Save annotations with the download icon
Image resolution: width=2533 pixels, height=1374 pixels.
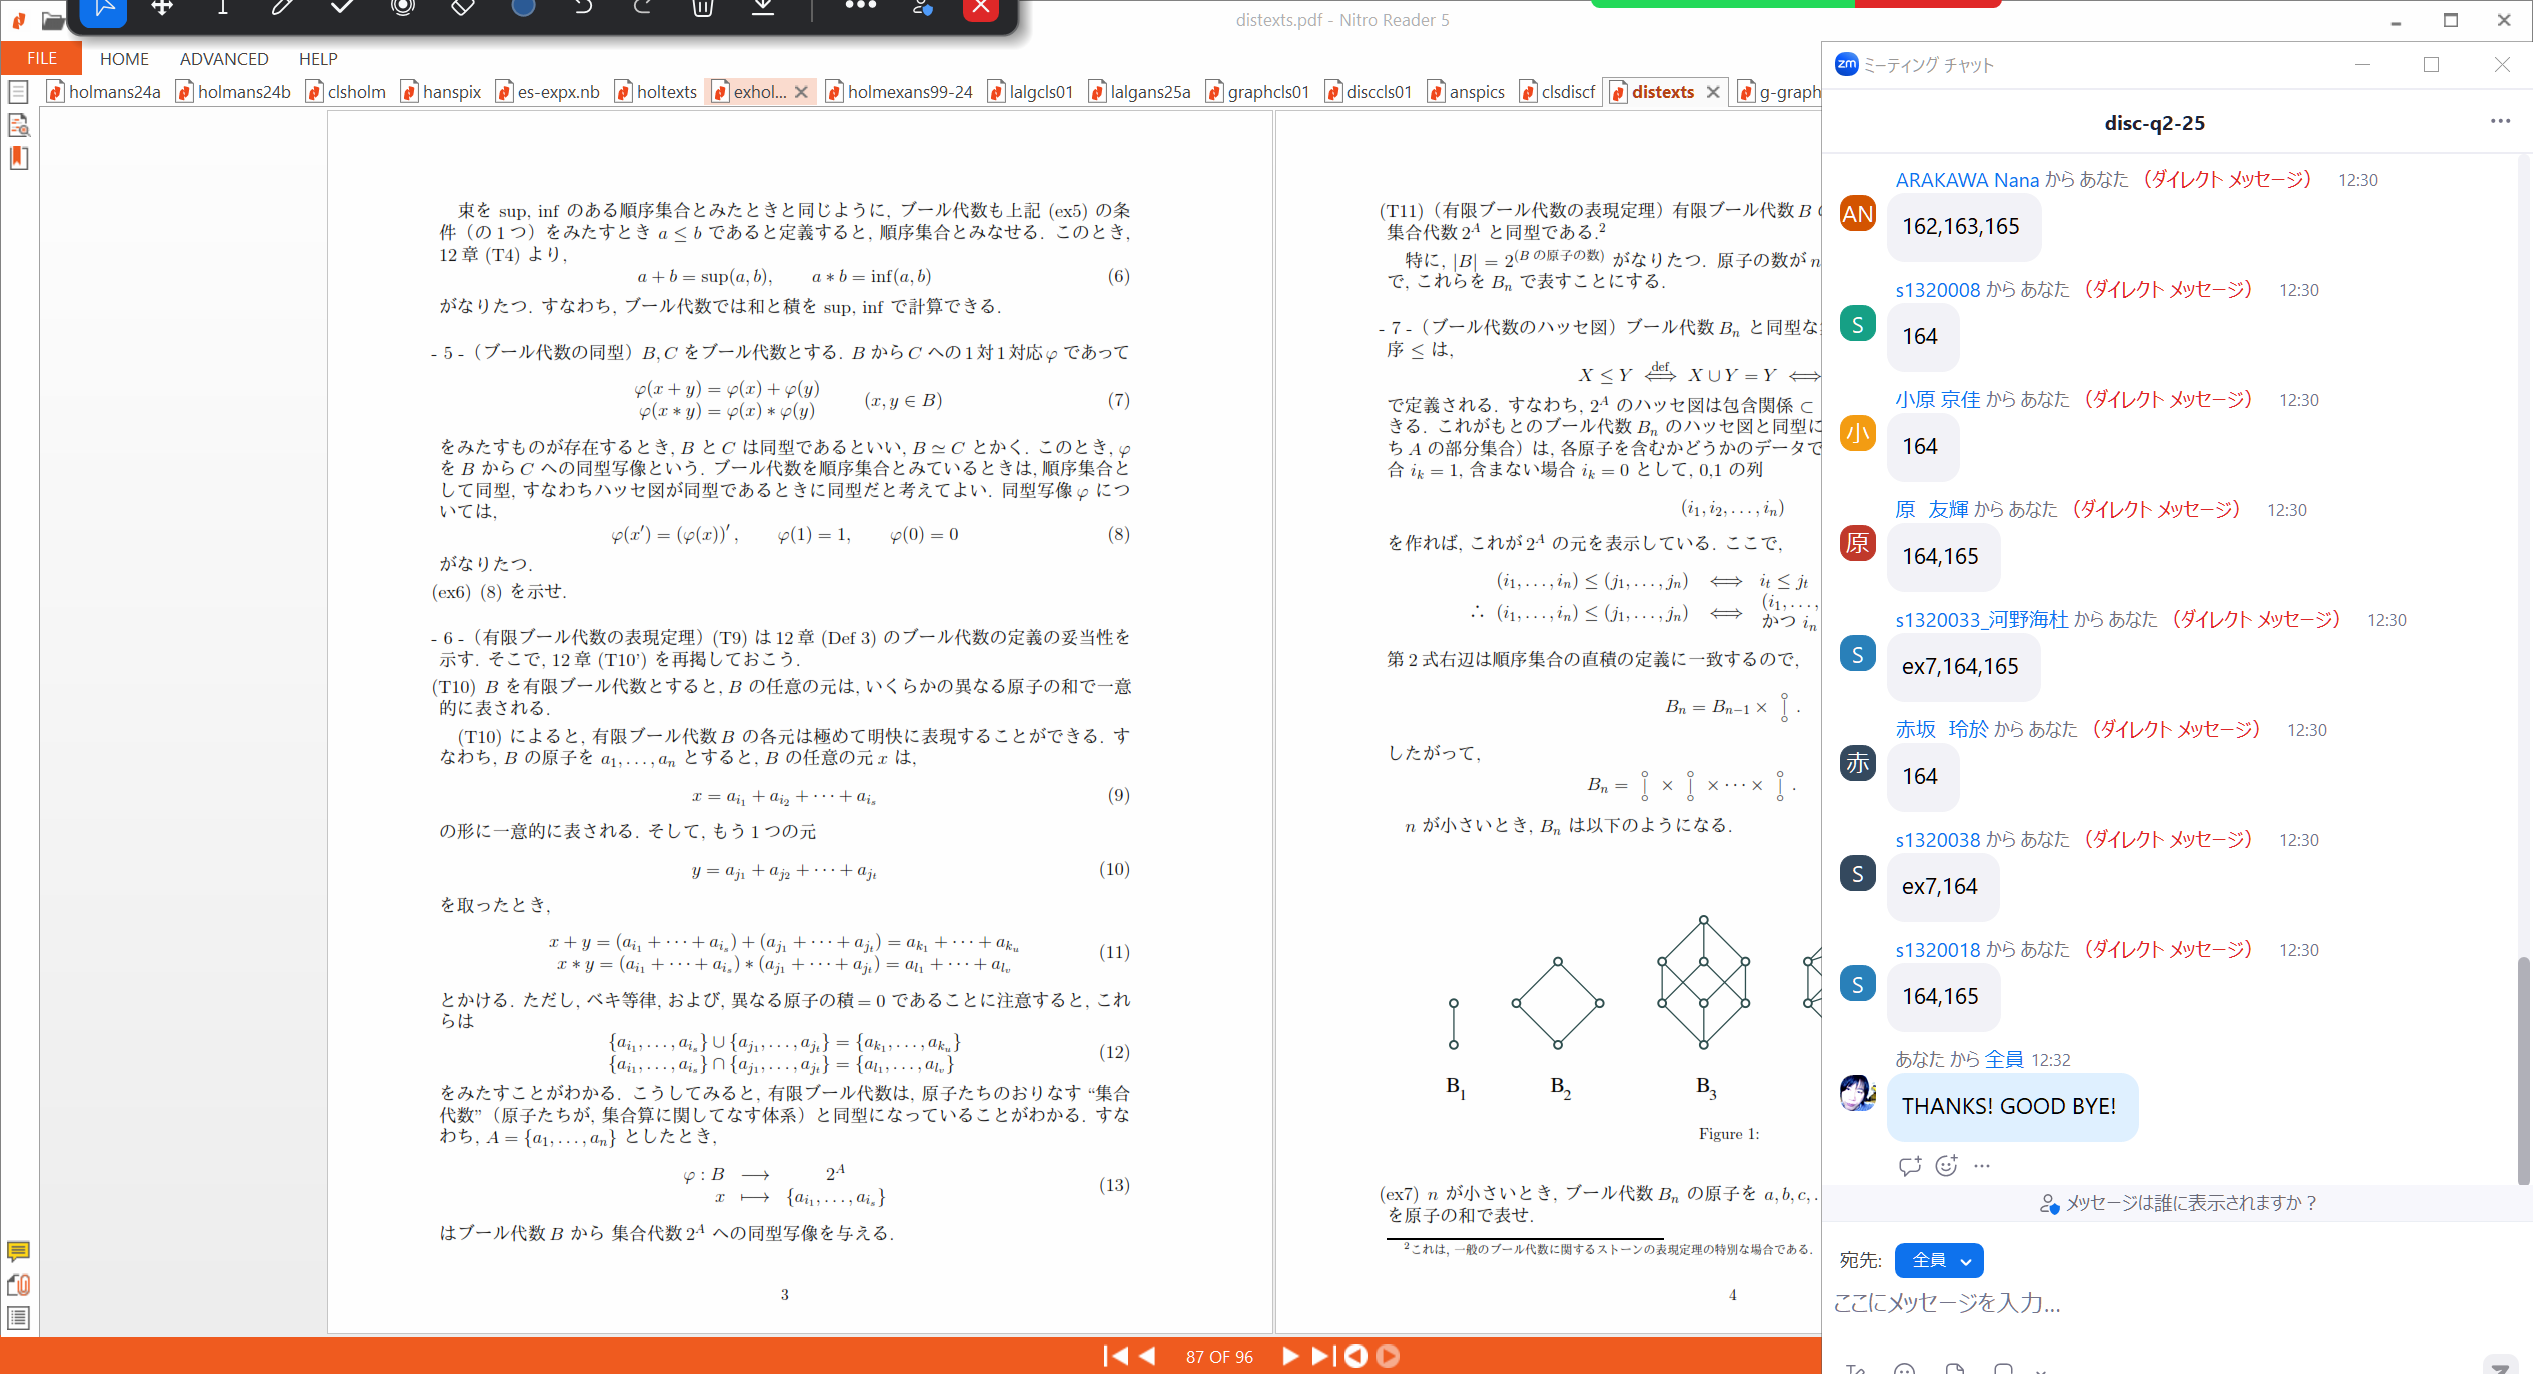[763, 8]
